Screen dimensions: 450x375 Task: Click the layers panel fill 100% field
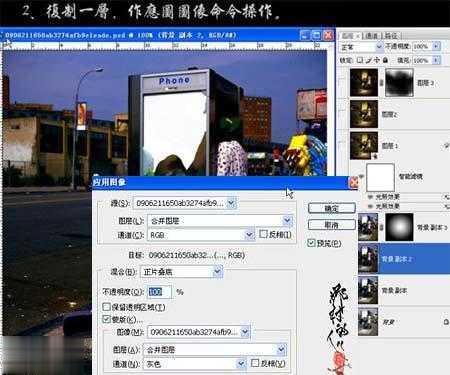click(422, 60)
